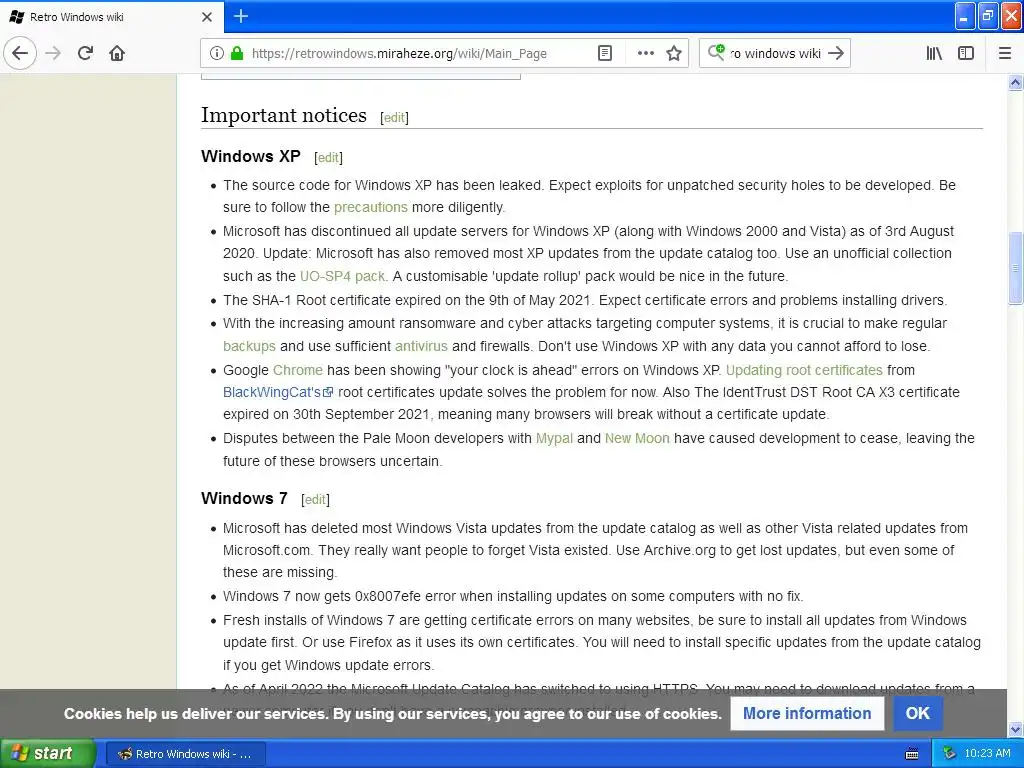Image resolution: width=1024 pixels, height=768 pixels.
Task: Go back with the browser back arrow
Action: click(20, 53)
